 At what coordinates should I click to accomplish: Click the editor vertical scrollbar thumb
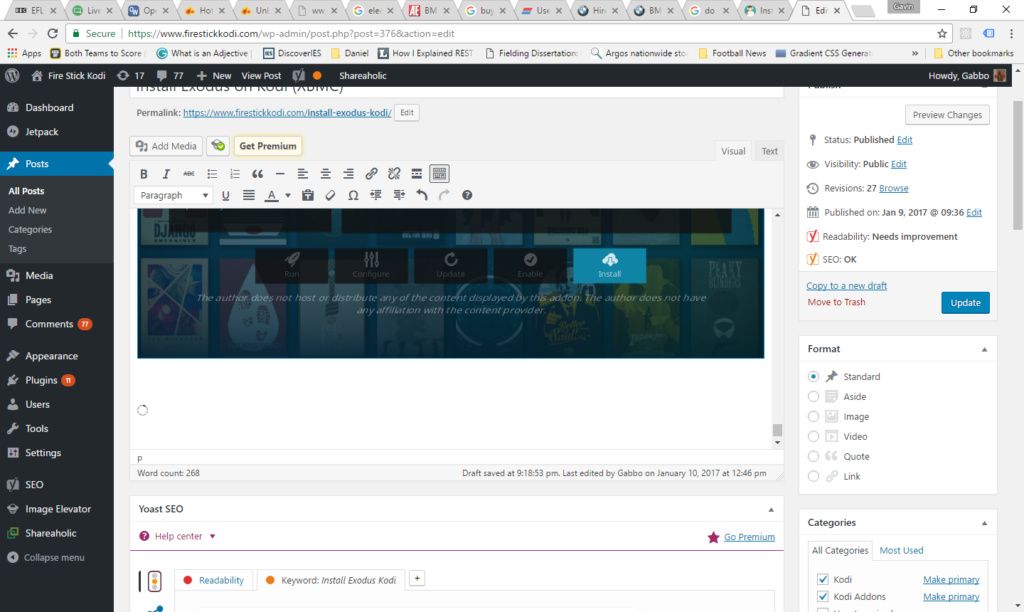[777, 430]
